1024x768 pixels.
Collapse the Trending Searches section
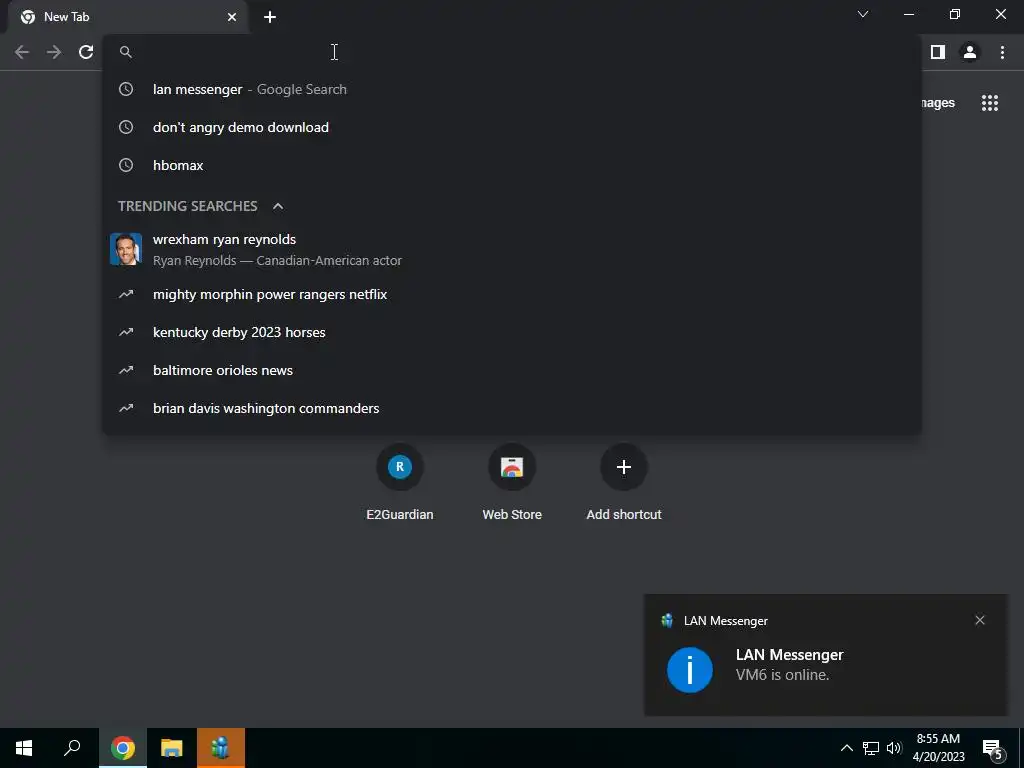click(x=278, y=206)
